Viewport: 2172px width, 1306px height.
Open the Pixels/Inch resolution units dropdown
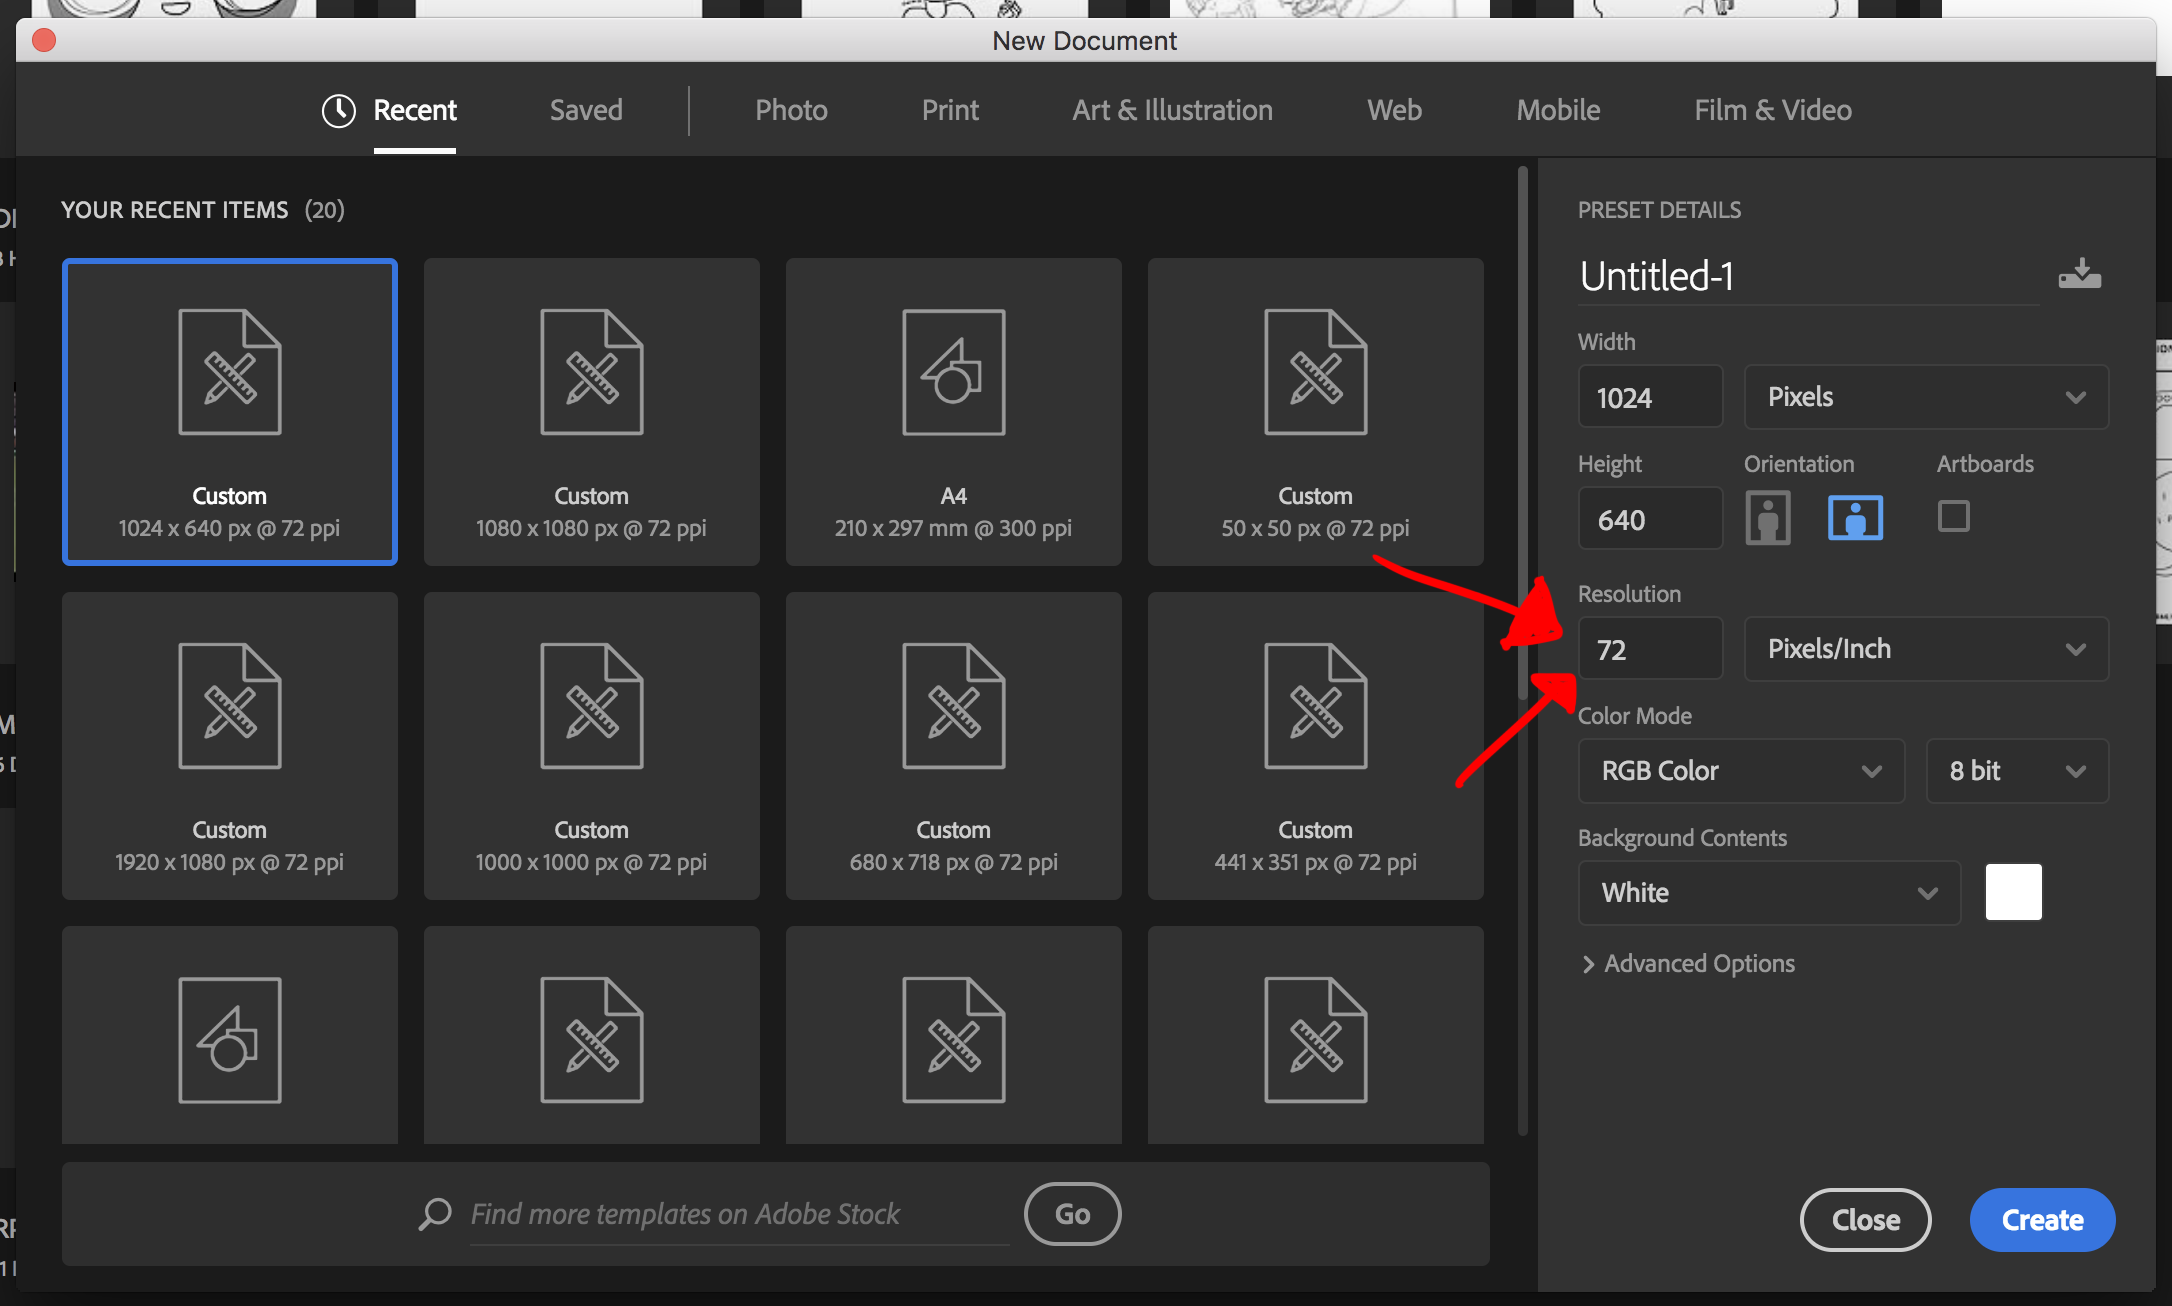[x=1925, y=649]
